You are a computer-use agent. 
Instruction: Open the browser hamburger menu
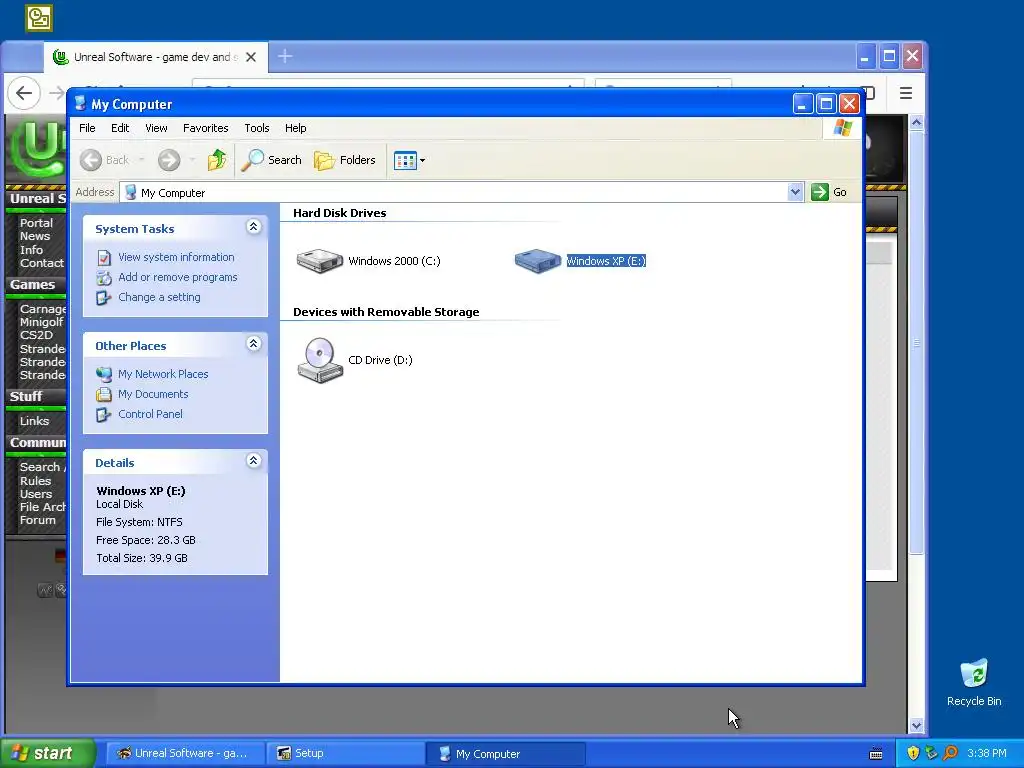906,93
